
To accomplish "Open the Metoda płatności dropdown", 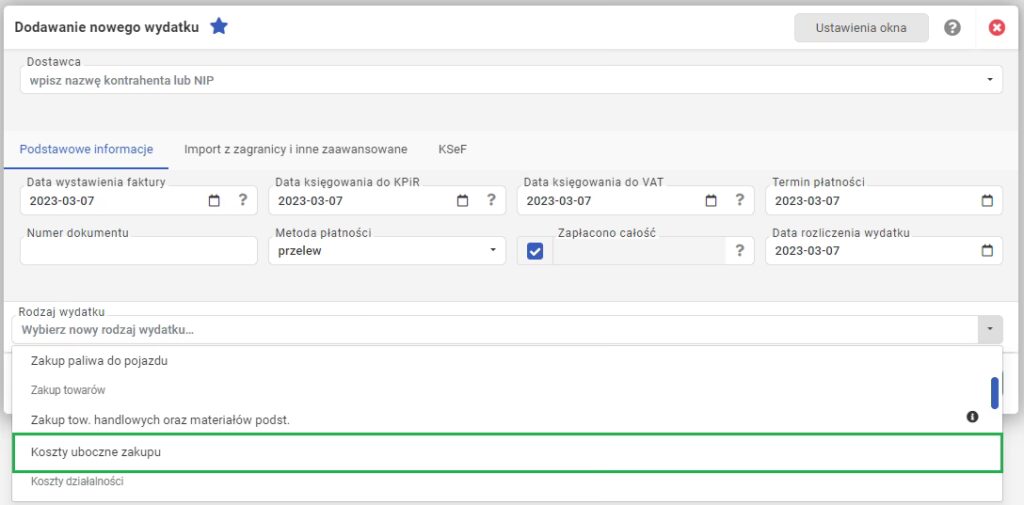I will [492, 251].
